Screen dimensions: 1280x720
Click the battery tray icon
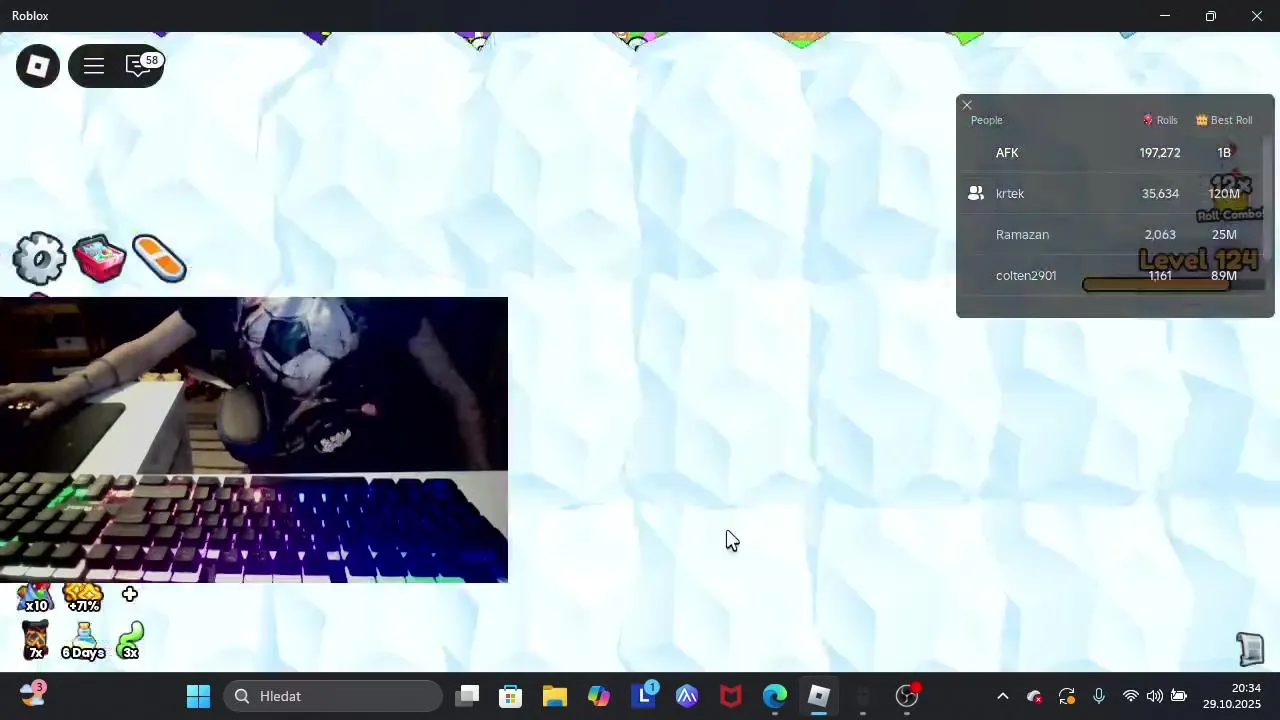pos(1179,696)
